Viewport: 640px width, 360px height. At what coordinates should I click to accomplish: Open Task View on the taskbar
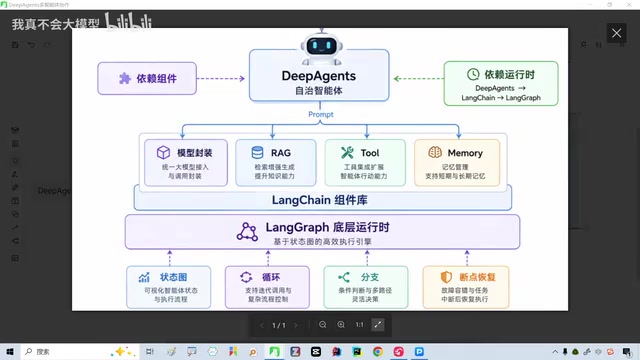click(x=150, y=351)
